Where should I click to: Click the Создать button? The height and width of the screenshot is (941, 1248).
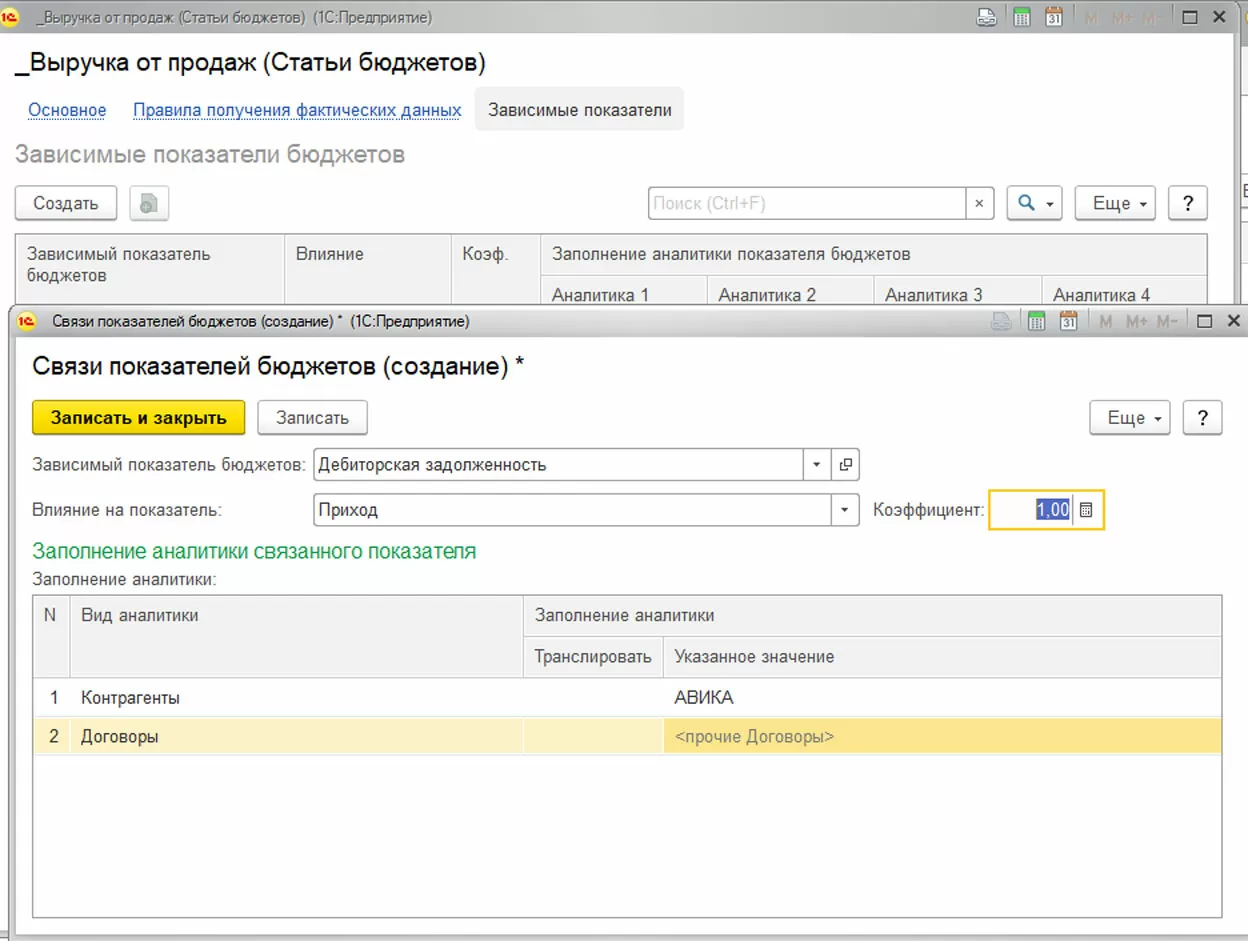point(66,203)
